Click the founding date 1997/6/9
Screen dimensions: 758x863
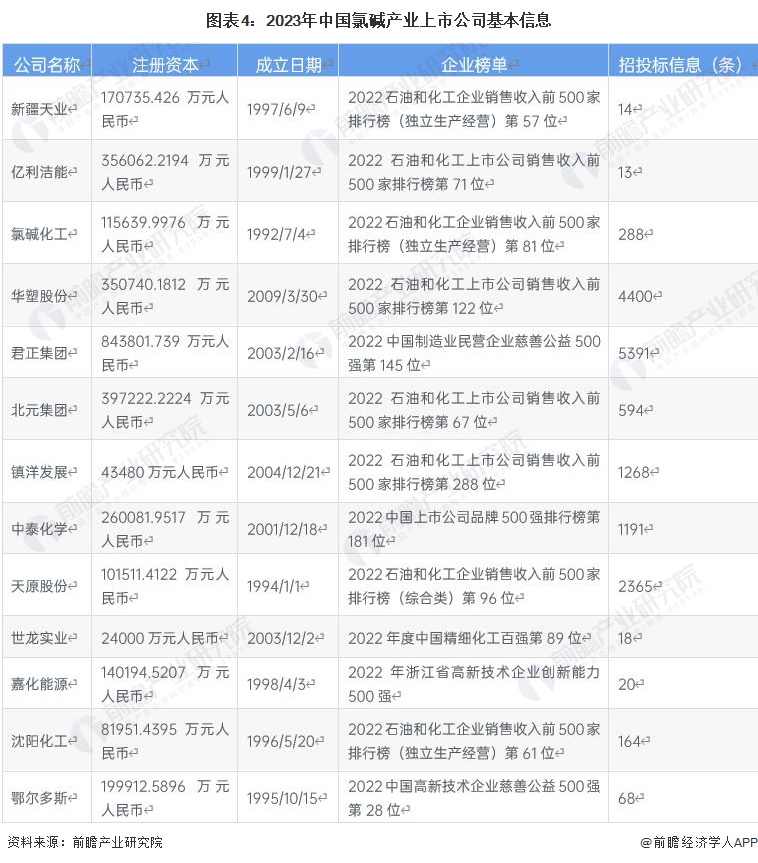coord(276,109)
